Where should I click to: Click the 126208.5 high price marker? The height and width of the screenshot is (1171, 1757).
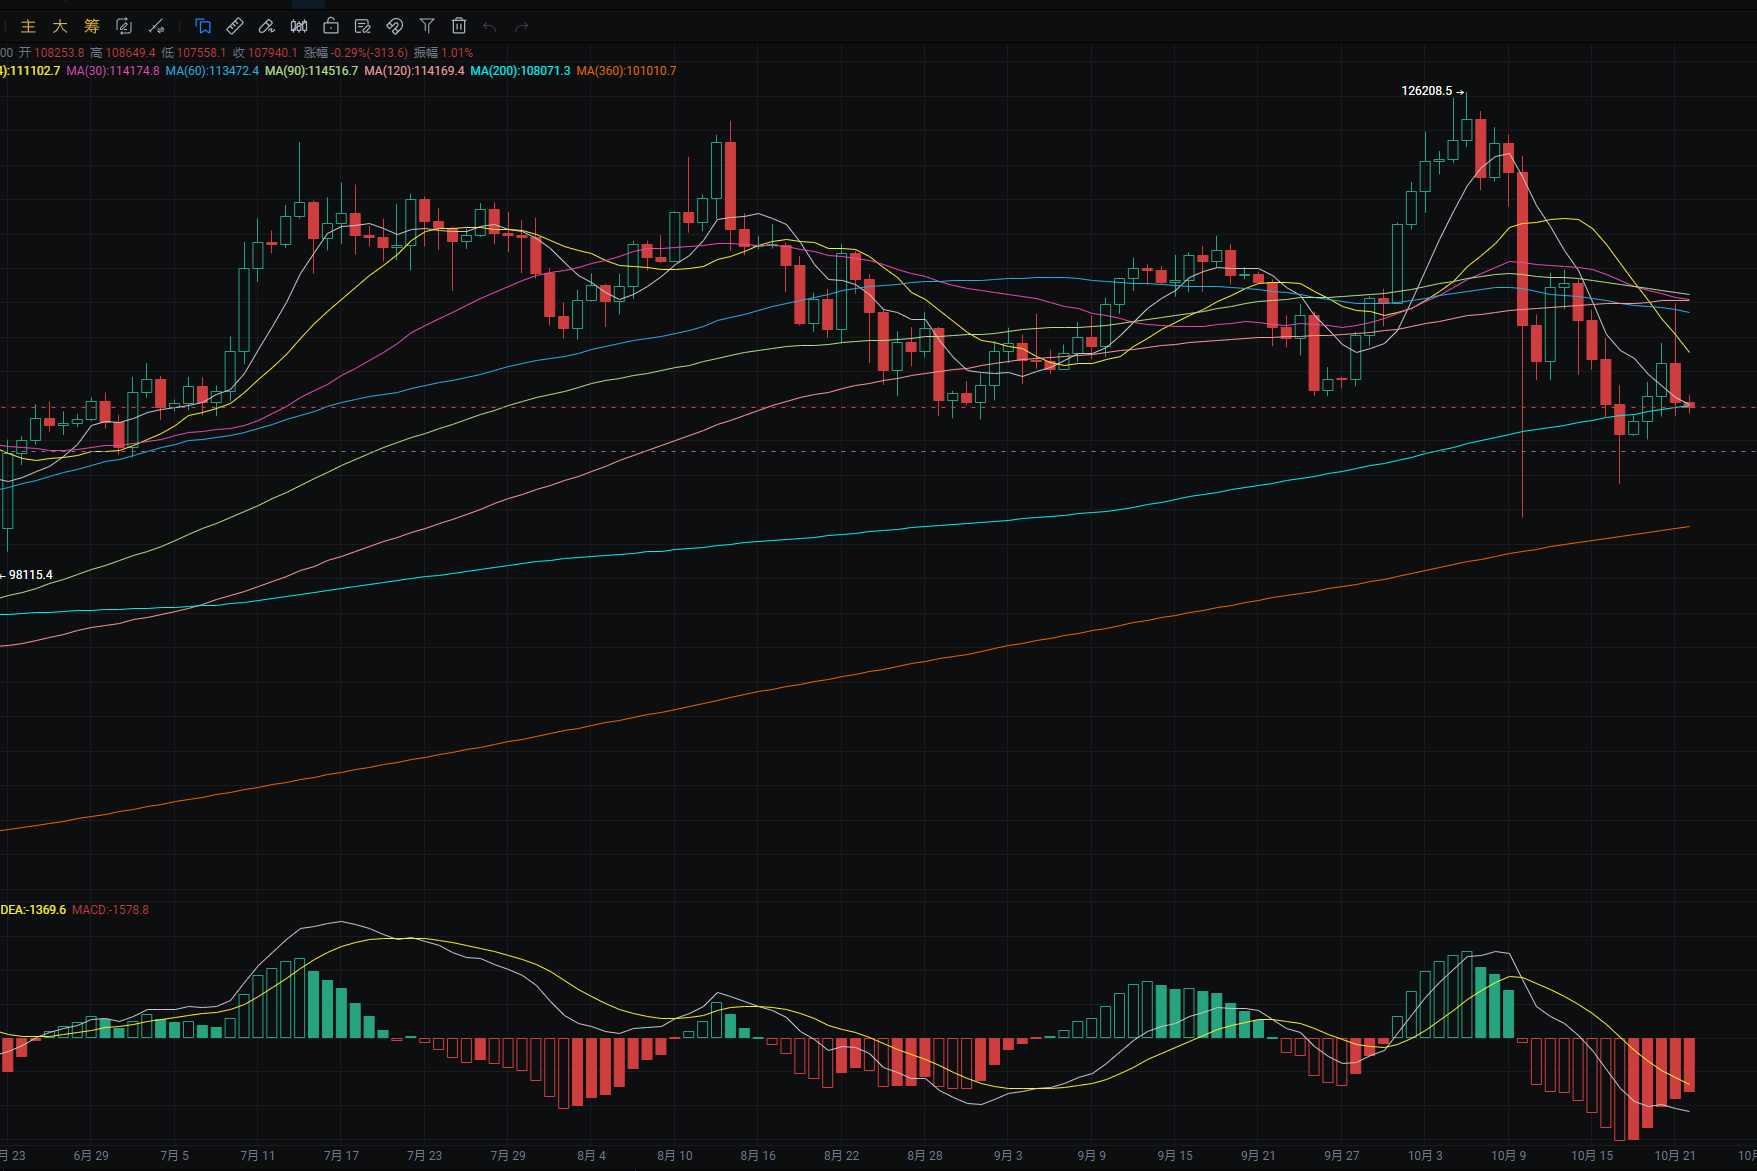tap(1427, 91)
